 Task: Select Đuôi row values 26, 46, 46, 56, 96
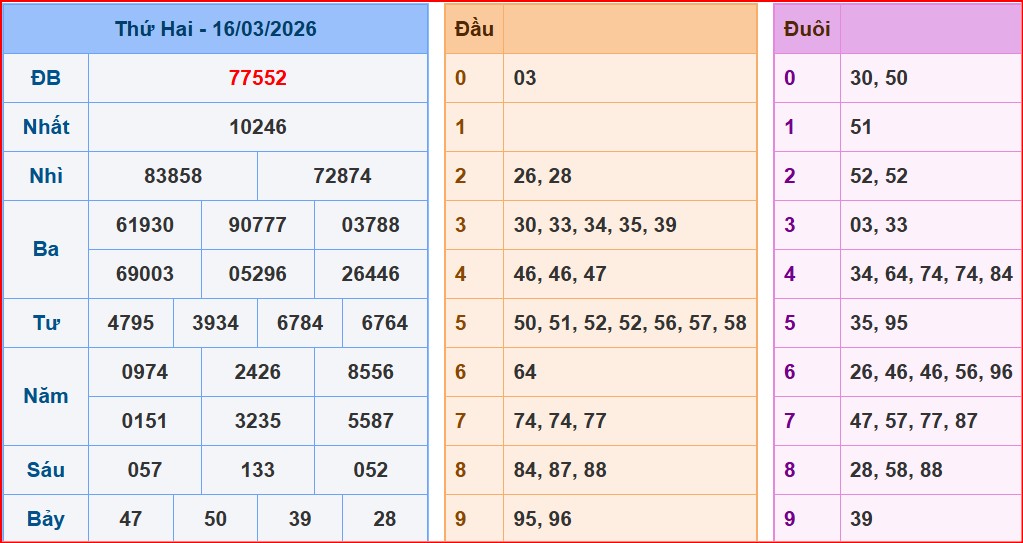[931, 372]
